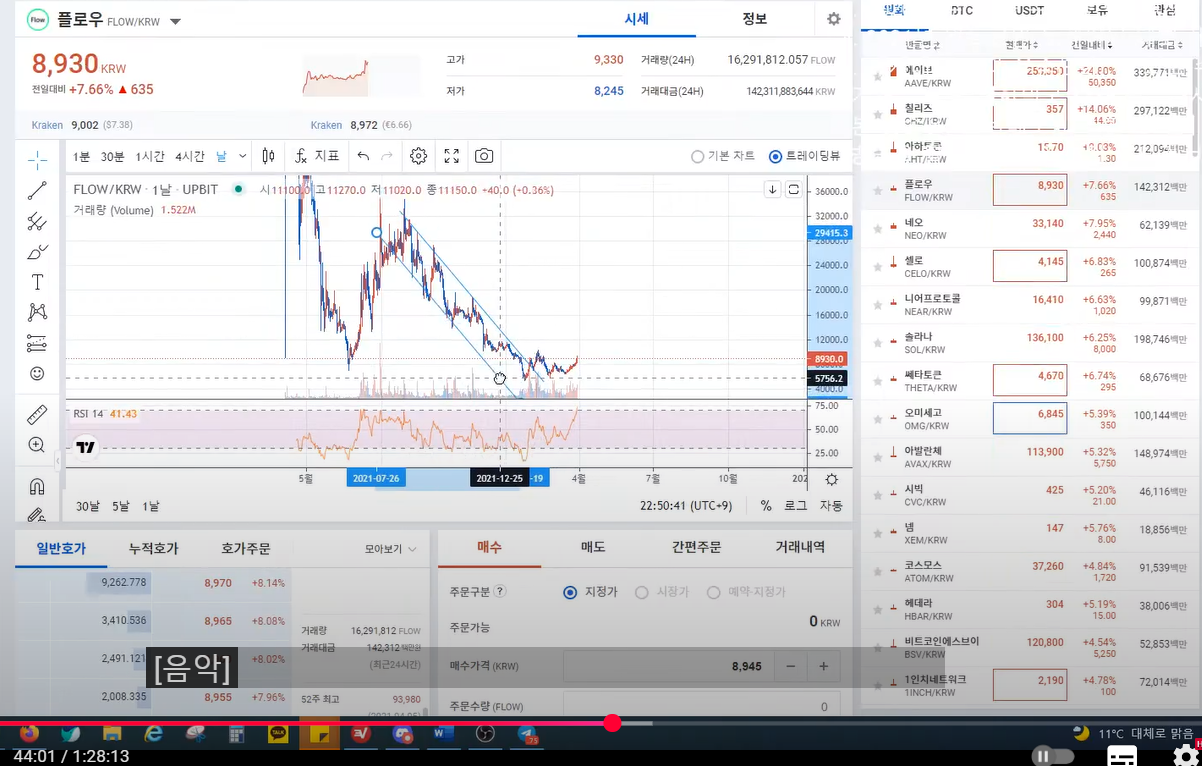Open the emoji icons tool
The image size is (1202, 766).
(37, 373)
